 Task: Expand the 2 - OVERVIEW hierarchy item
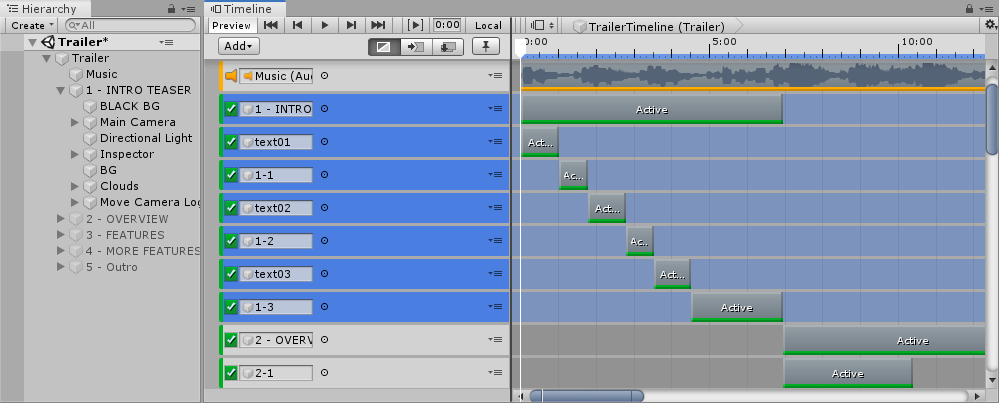click(61, 219)
